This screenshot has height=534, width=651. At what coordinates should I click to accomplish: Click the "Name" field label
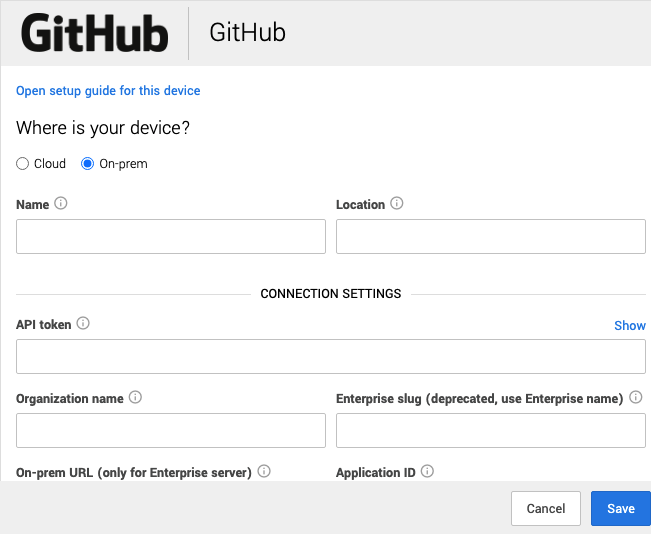click(x=32, y=205)
